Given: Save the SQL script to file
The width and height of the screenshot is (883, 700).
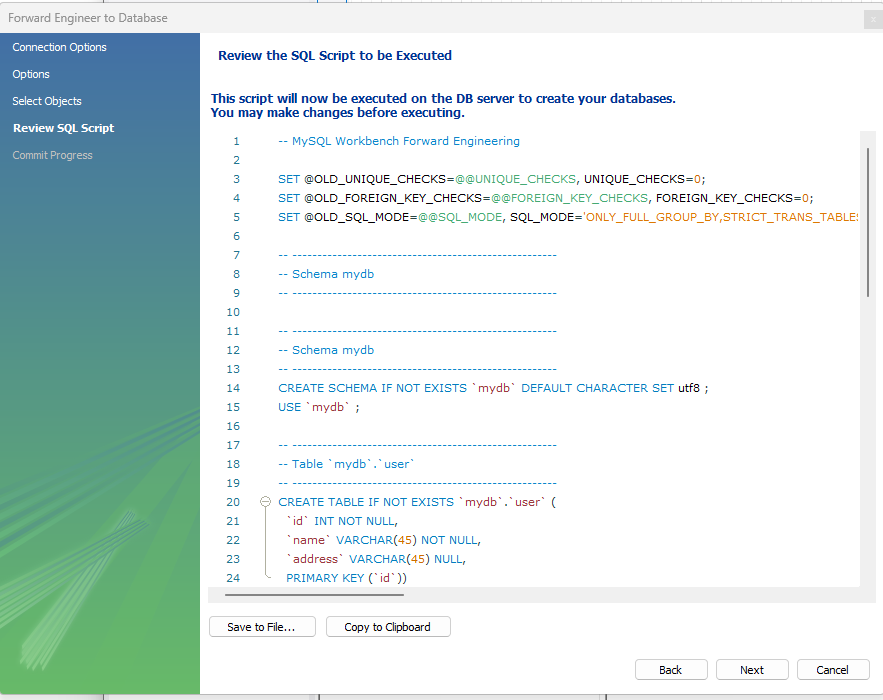Looking at the screenshot, I should pos(262,627).
